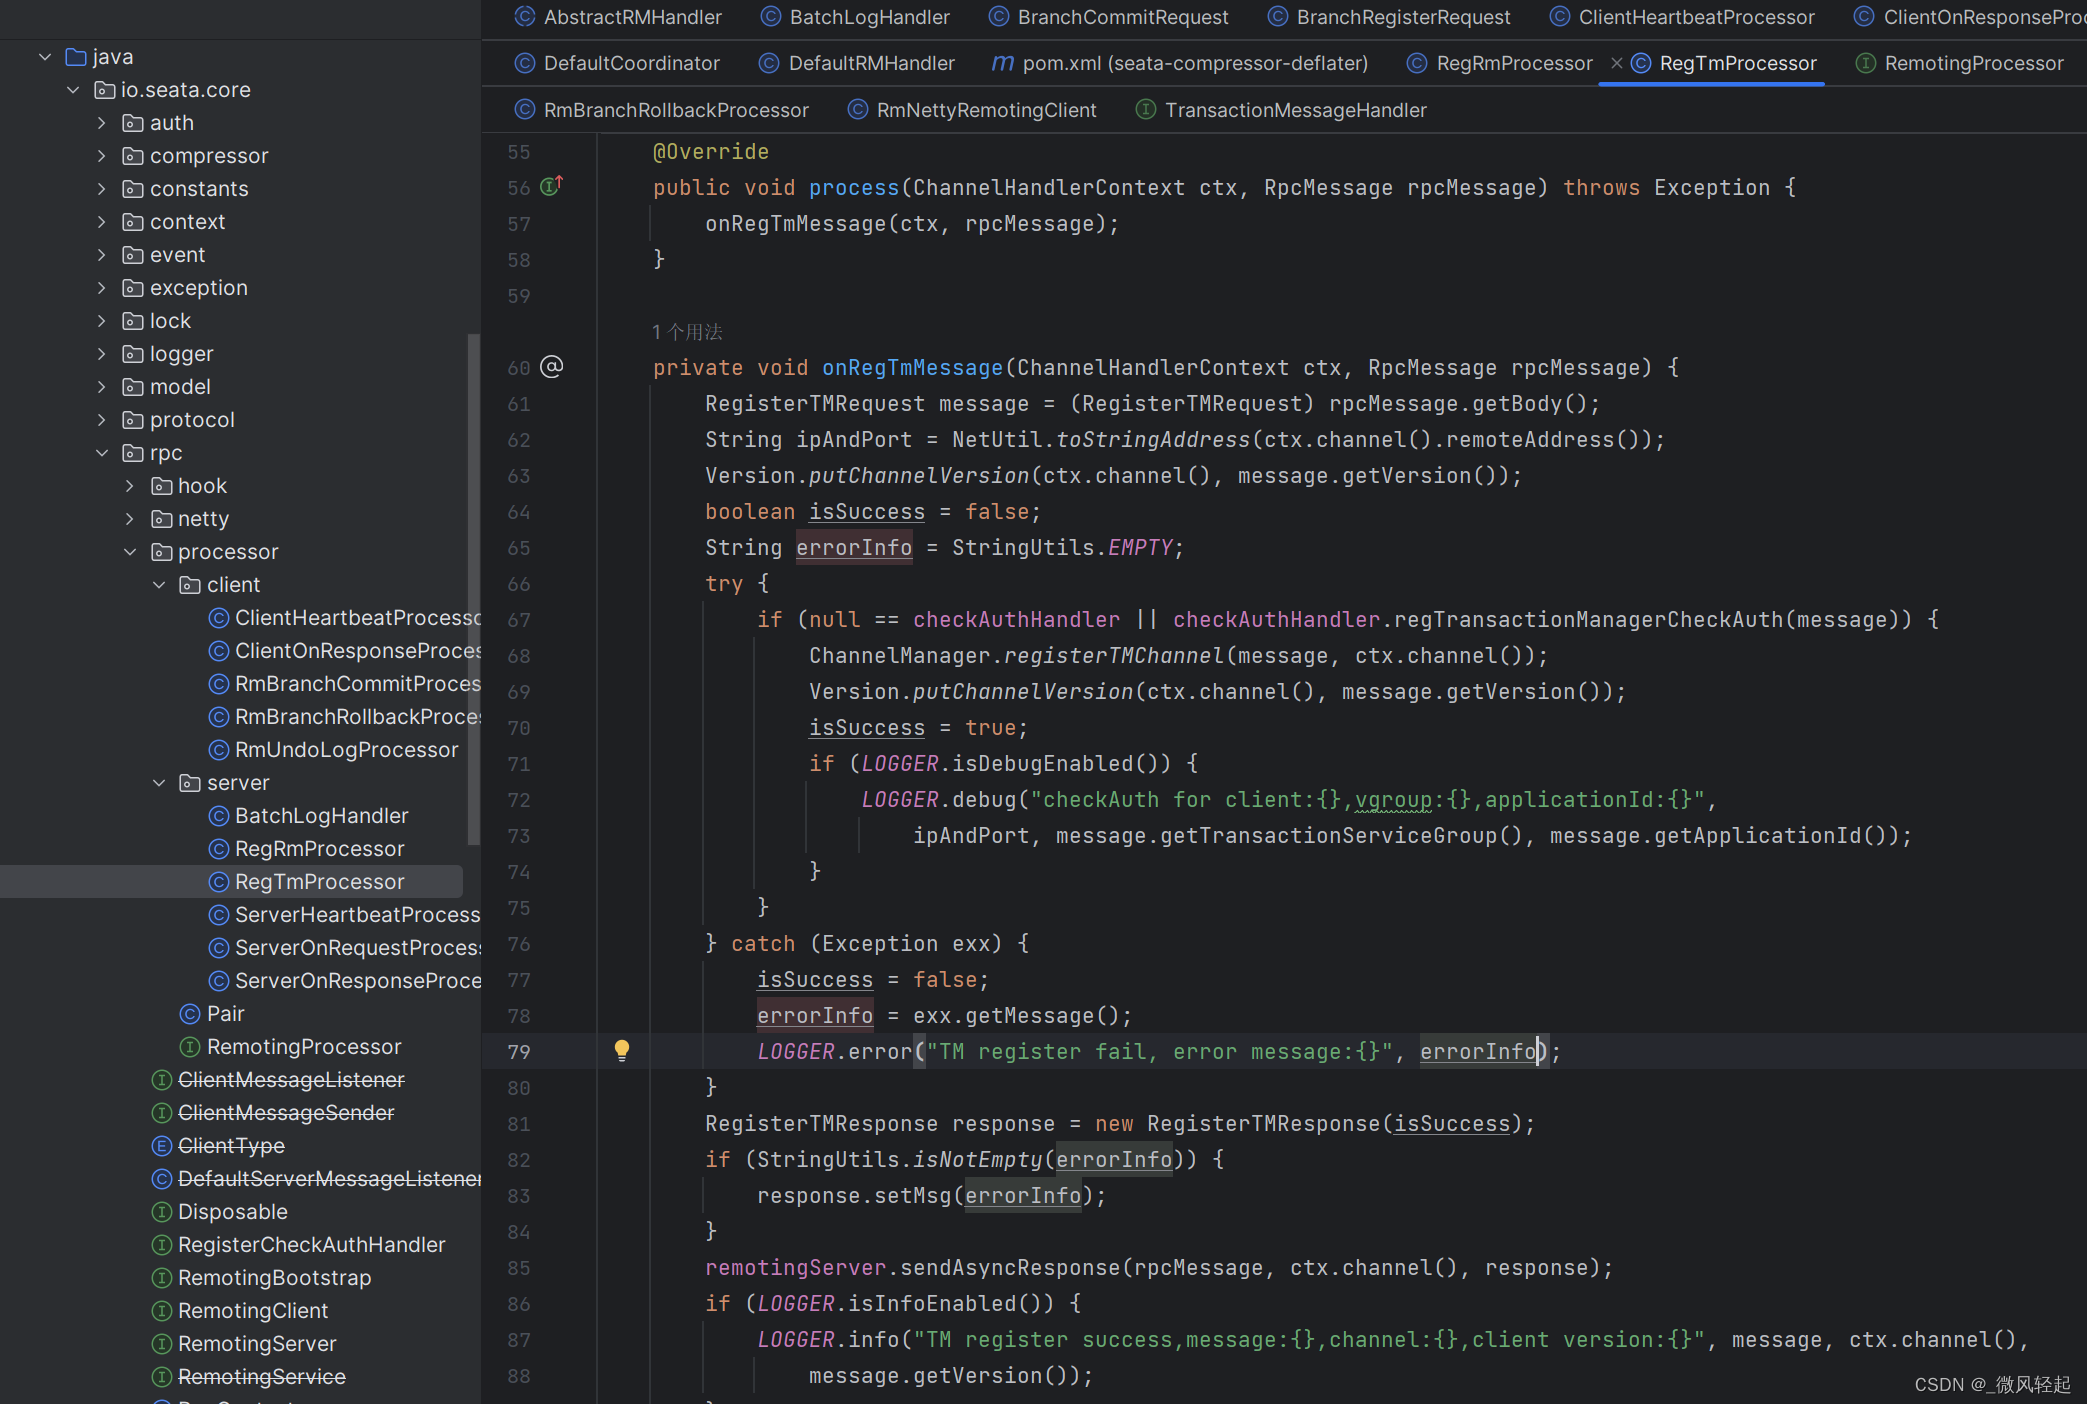
Task: Expand the auth package
Action: point(101,123)
